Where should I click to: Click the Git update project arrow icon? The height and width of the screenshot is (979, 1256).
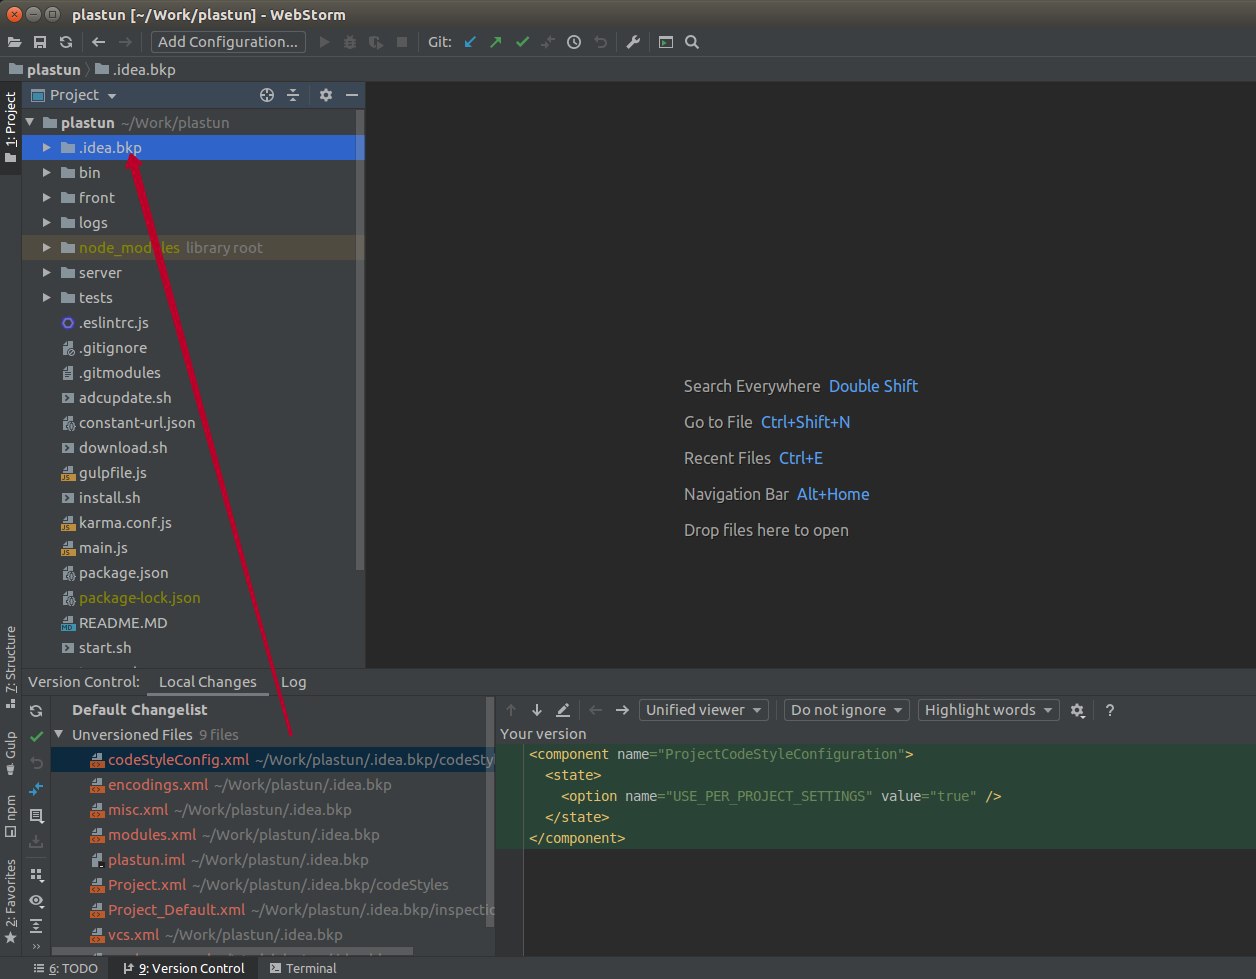471,42
